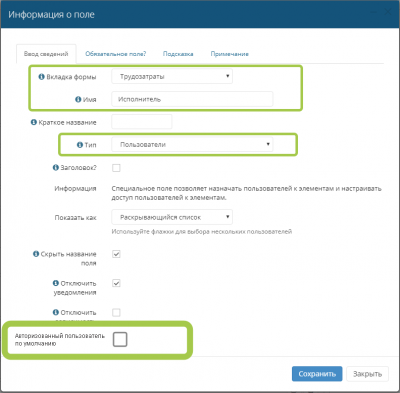Screen dimensions: 400x393
Task: Open the Подсказка tab
Action: point(178,54)
